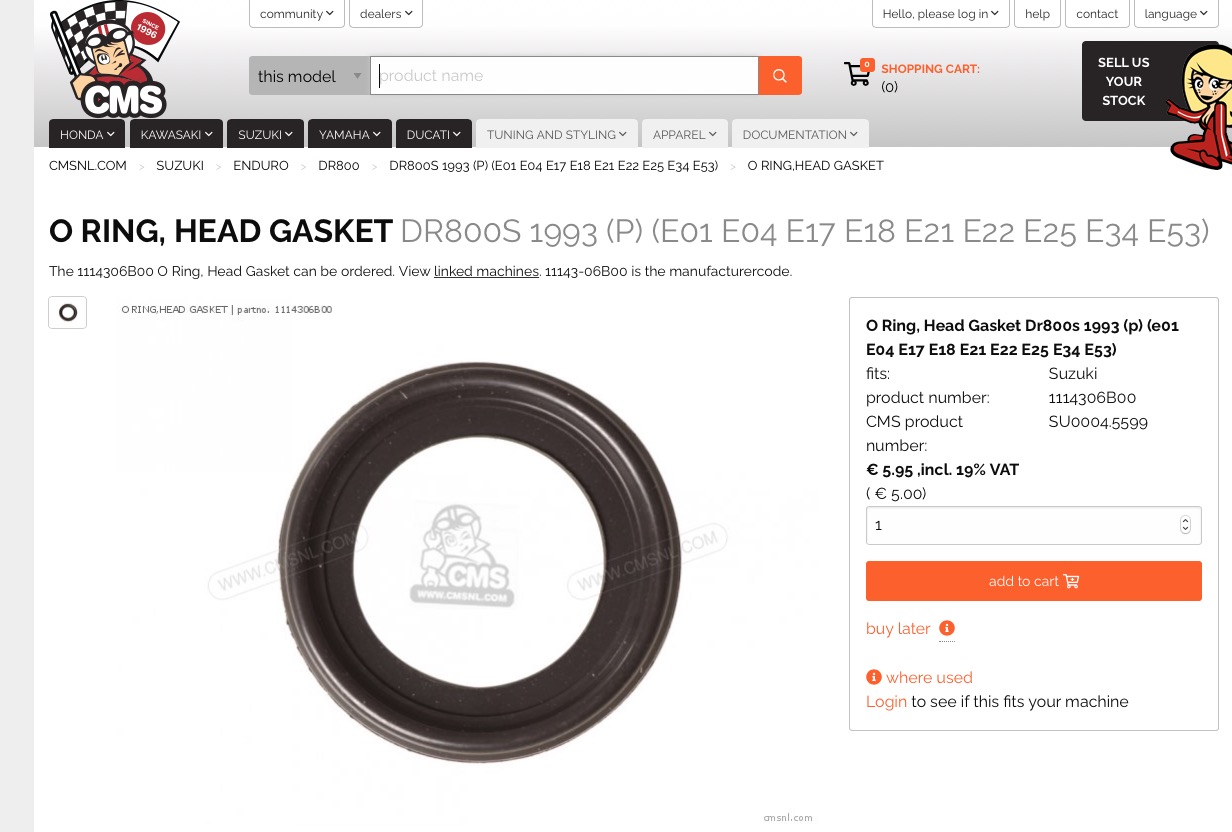Image resolution: width=1232 pixels, height=832 pixels.
Task: Expand the 'this model' search scope dropdown
Action: coord(309,76)
